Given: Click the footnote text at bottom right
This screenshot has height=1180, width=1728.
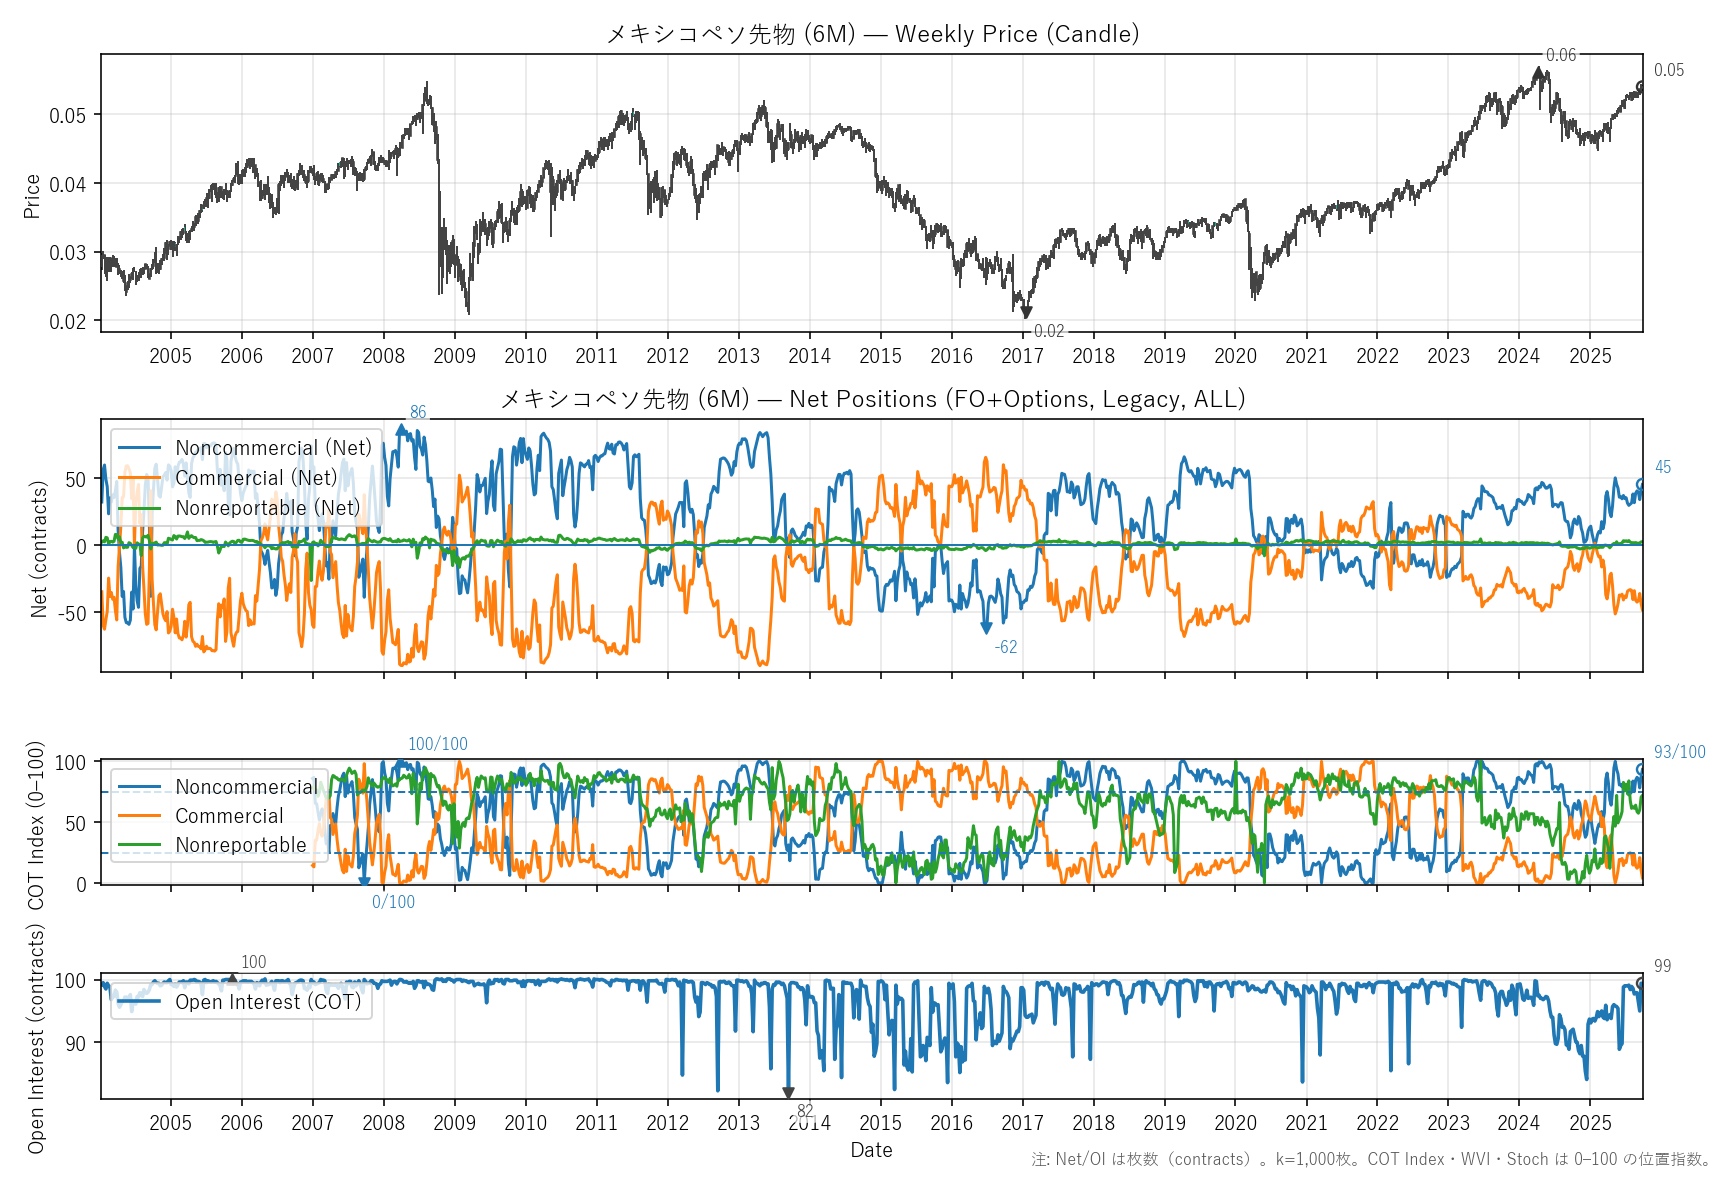Looking at the screenshot, I should click(1371, 1159).
